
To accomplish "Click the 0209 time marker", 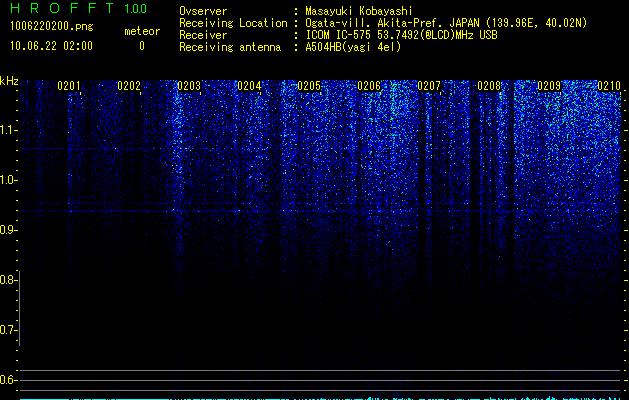I will [x=549, y=86].
